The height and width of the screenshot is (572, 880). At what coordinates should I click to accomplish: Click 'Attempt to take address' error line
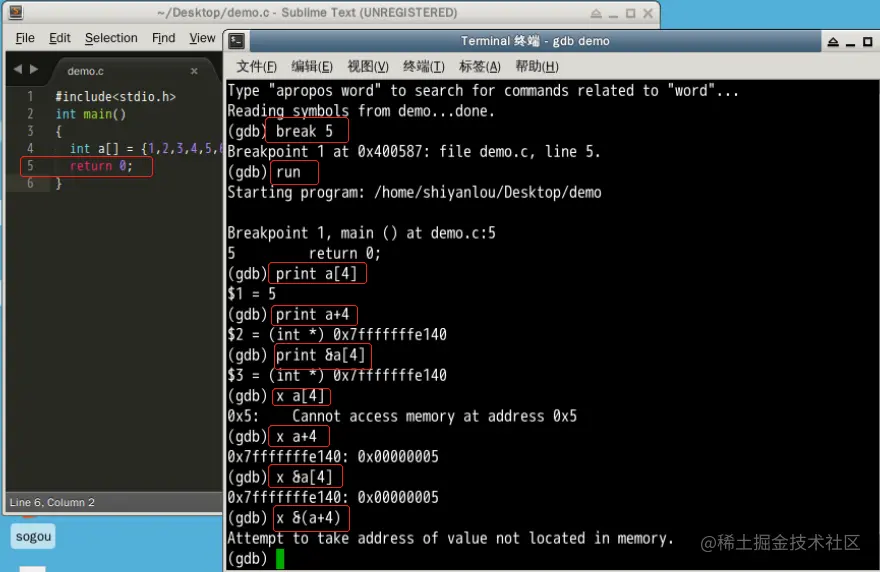coord(450,539)
